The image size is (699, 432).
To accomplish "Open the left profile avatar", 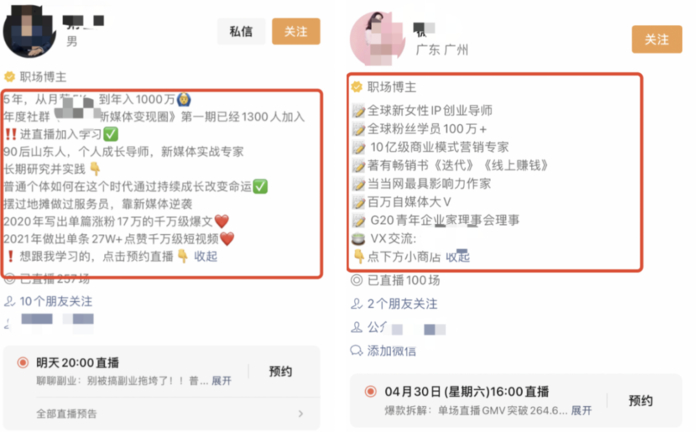I will [x=29, y=30].
